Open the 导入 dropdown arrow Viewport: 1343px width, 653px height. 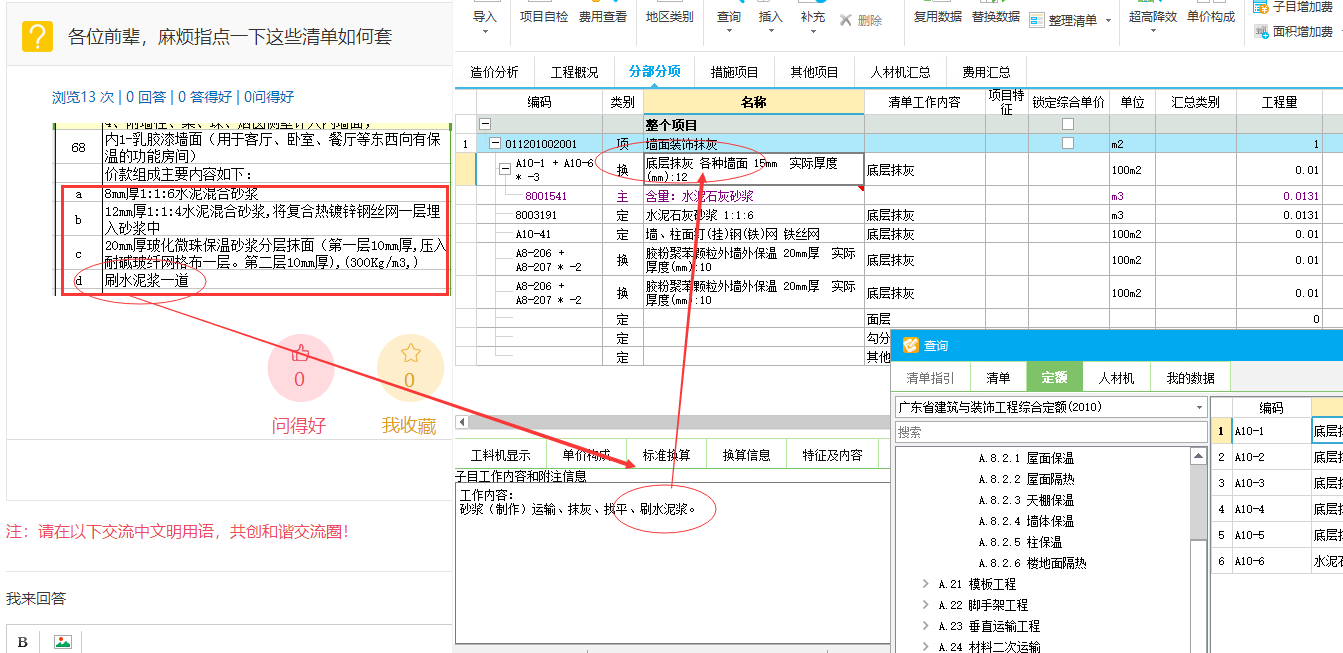pyautogui.click(x=485, y=32)
